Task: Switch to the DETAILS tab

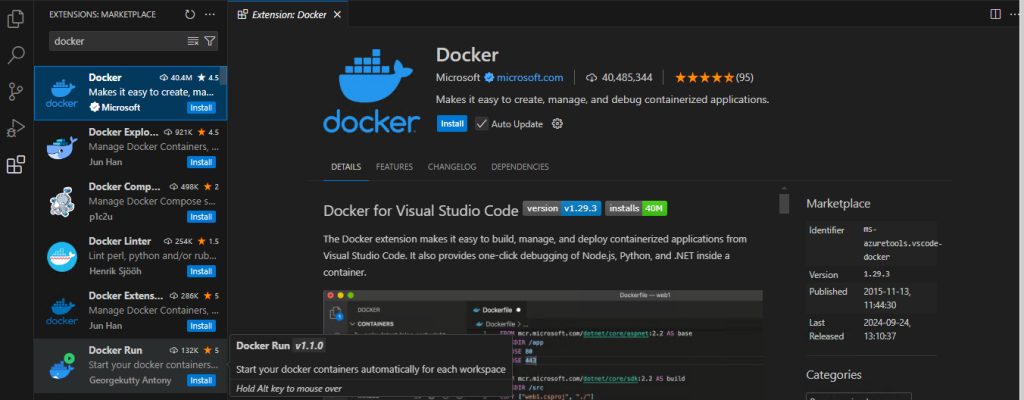Action: (346, 167)
